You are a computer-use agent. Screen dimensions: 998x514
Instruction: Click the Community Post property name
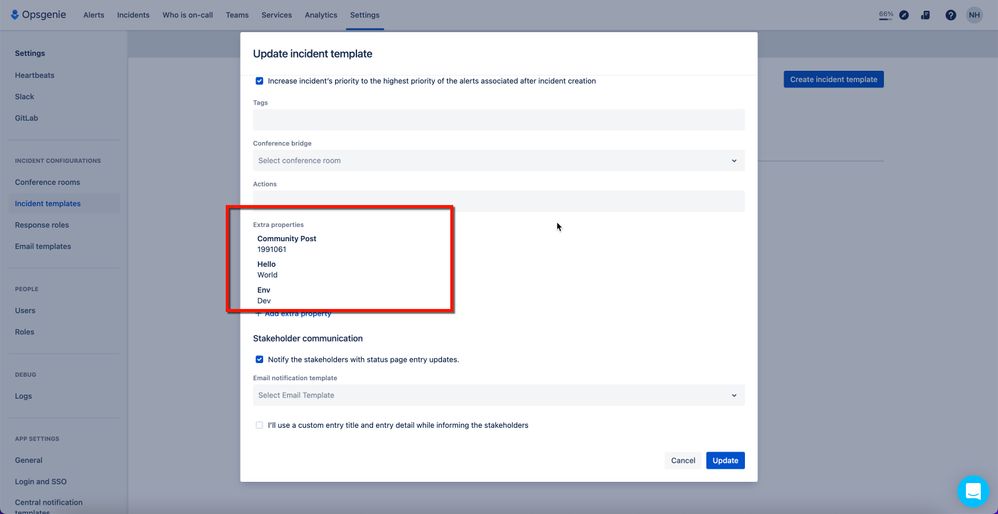coord(287,239)
